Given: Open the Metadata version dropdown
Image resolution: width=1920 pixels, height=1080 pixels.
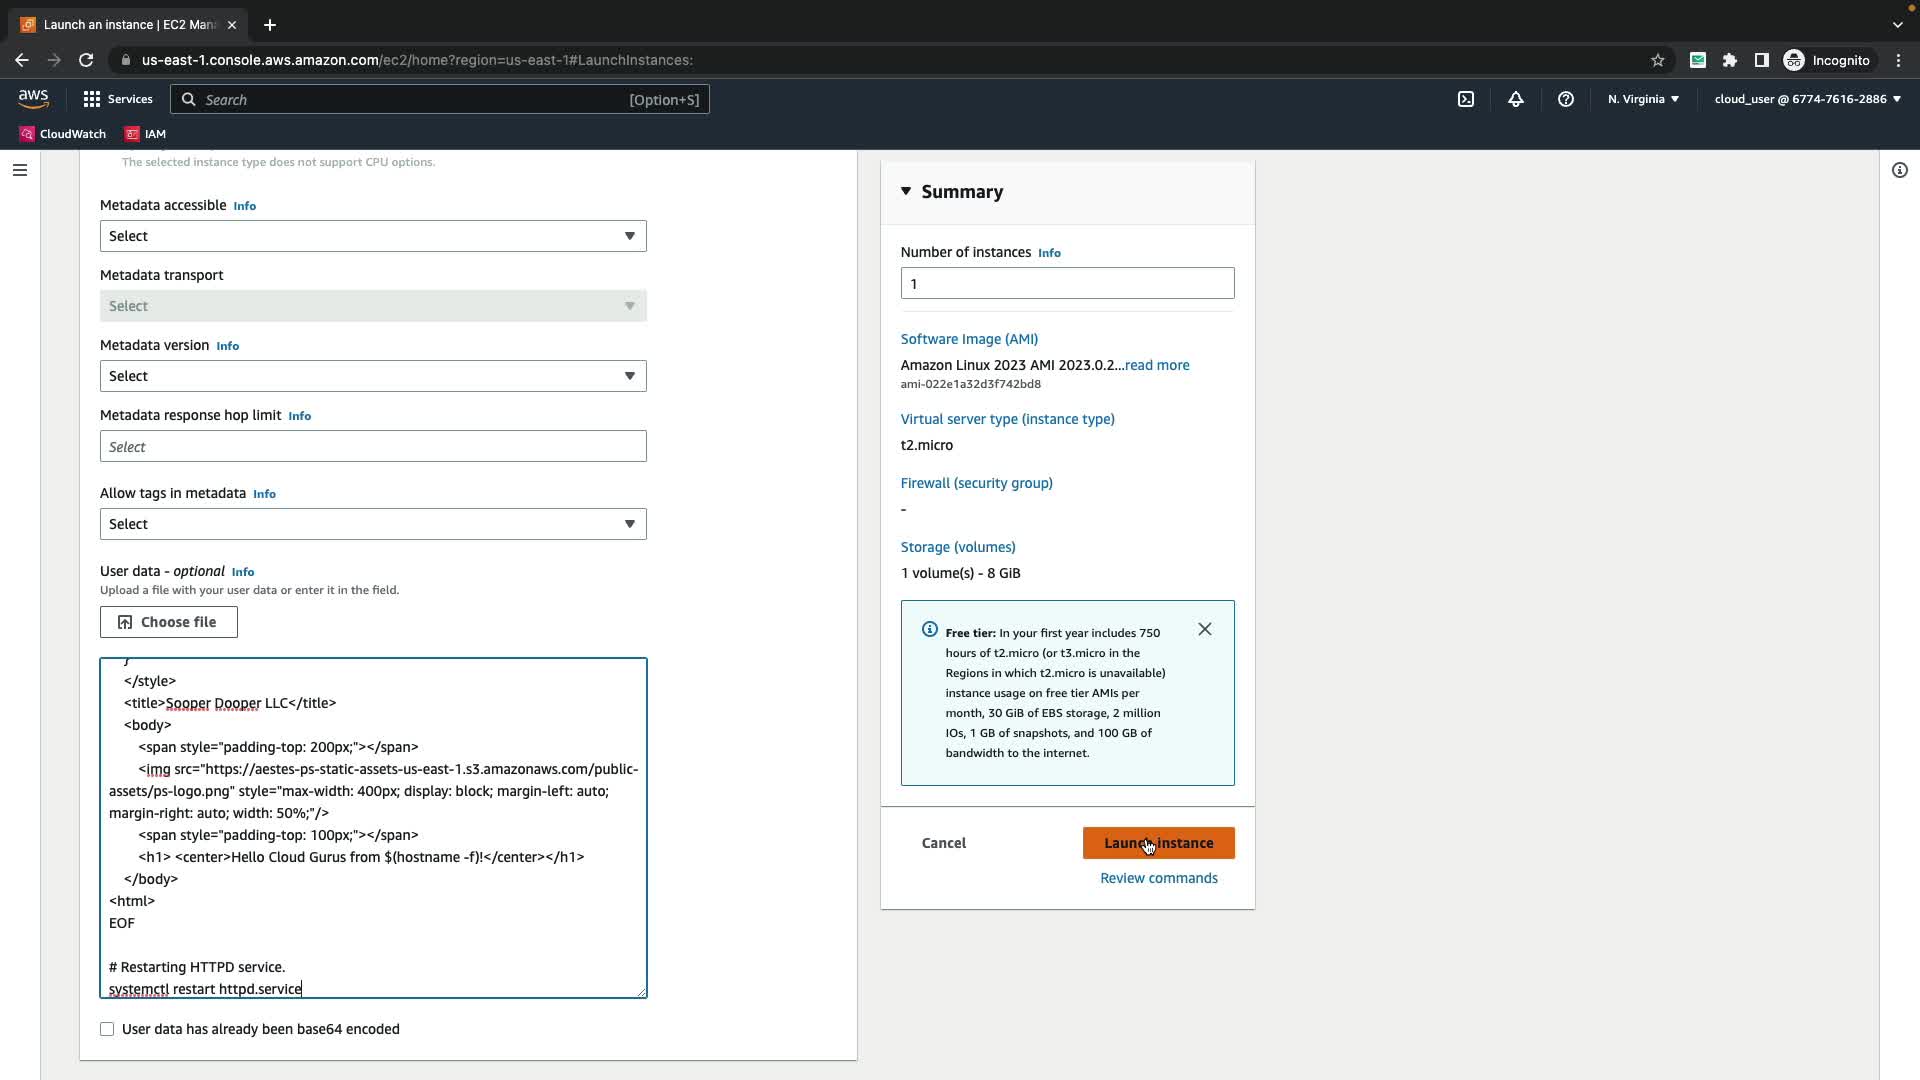Looking at the screenshot, I should pos(372,376).
